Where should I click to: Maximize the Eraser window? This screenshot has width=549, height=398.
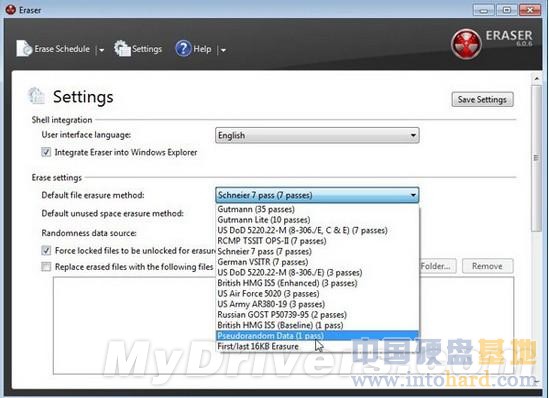click(507, 10)
